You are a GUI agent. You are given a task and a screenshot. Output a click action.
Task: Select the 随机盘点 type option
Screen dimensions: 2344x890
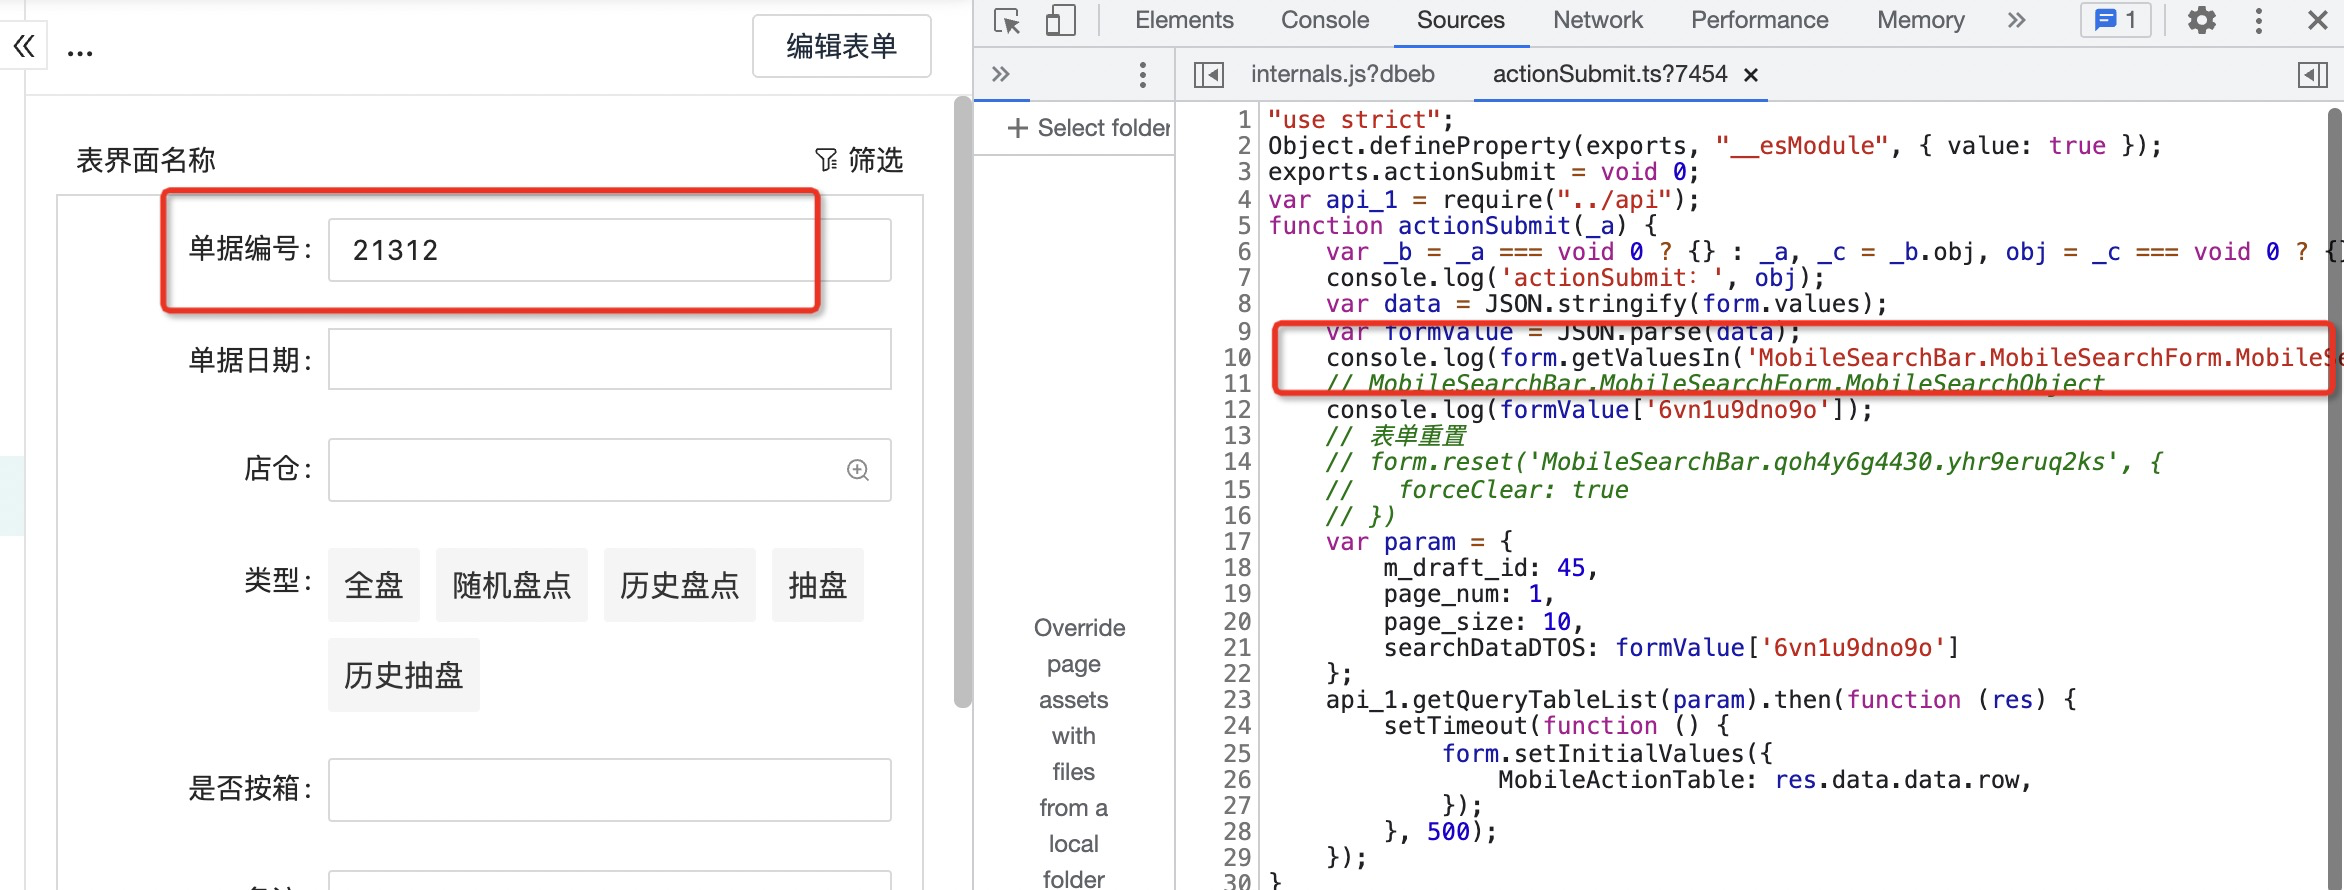(512, 585)
